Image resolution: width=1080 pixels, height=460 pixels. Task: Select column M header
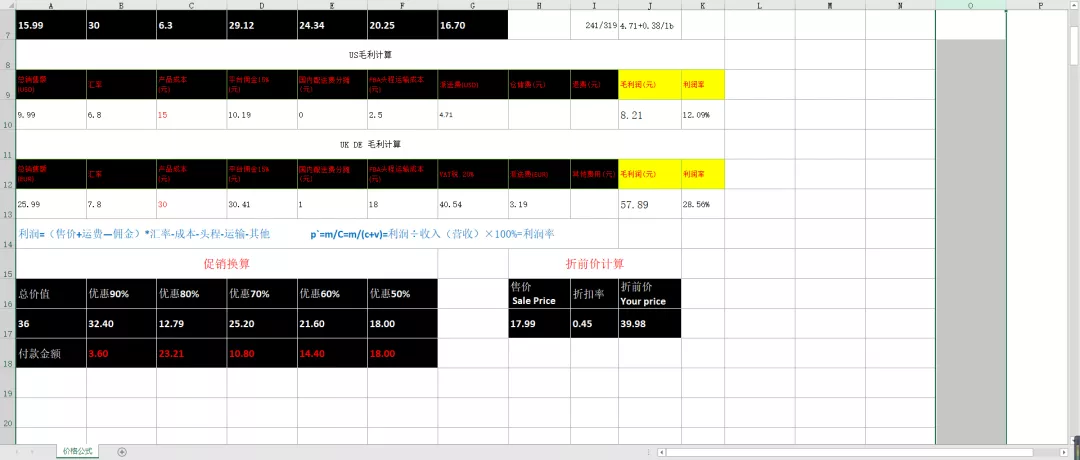[830, 5]
